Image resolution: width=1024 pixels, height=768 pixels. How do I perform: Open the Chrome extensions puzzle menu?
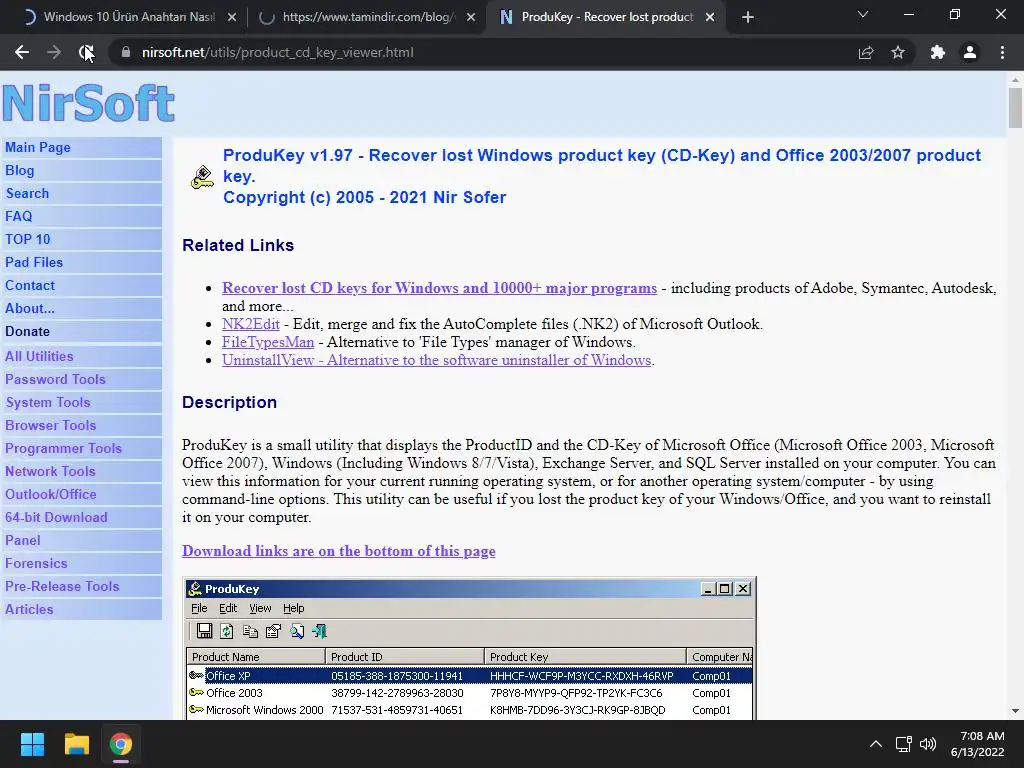(938, 52)
